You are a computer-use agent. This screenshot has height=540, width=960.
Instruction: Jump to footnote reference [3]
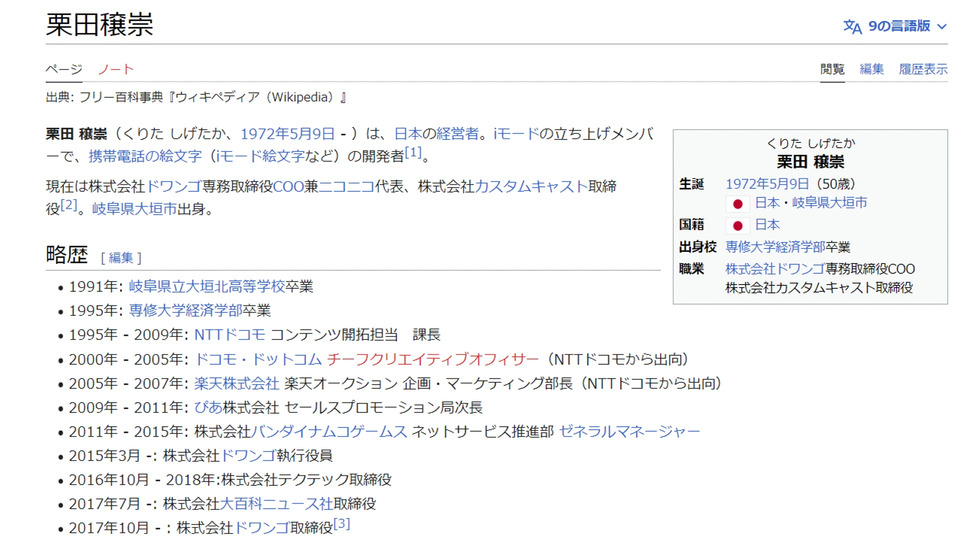[342, 524]
